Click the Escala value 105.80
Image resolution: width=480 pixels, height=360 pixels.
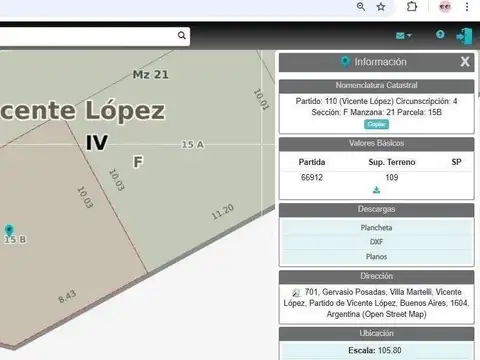click(390, 350)
